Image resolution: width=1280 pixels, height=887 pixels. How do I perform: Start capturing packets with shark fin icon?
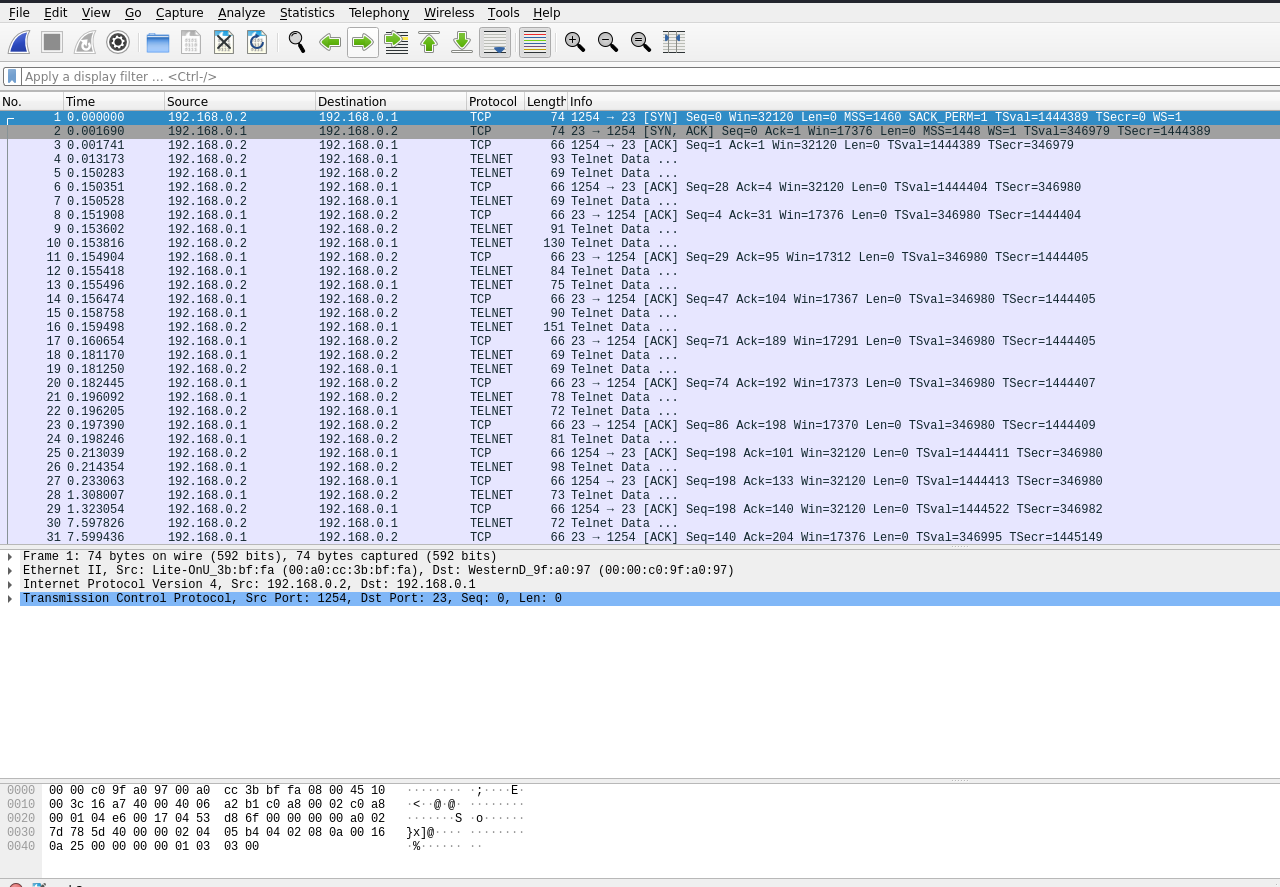[19, 42]
